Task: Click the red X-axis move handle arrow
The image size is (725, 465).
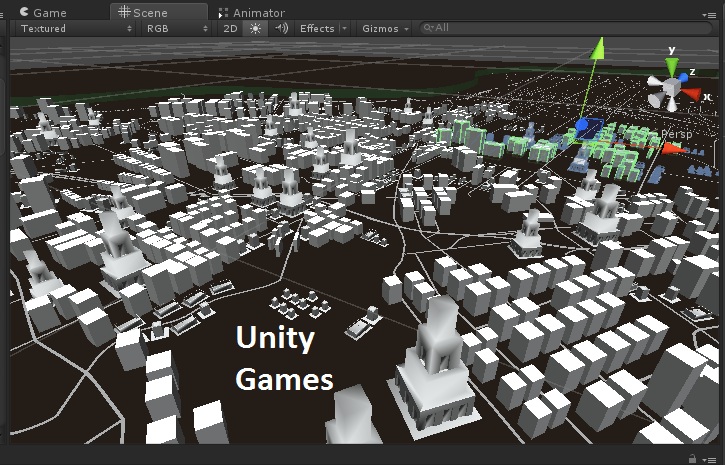Action: click(673, 148)
